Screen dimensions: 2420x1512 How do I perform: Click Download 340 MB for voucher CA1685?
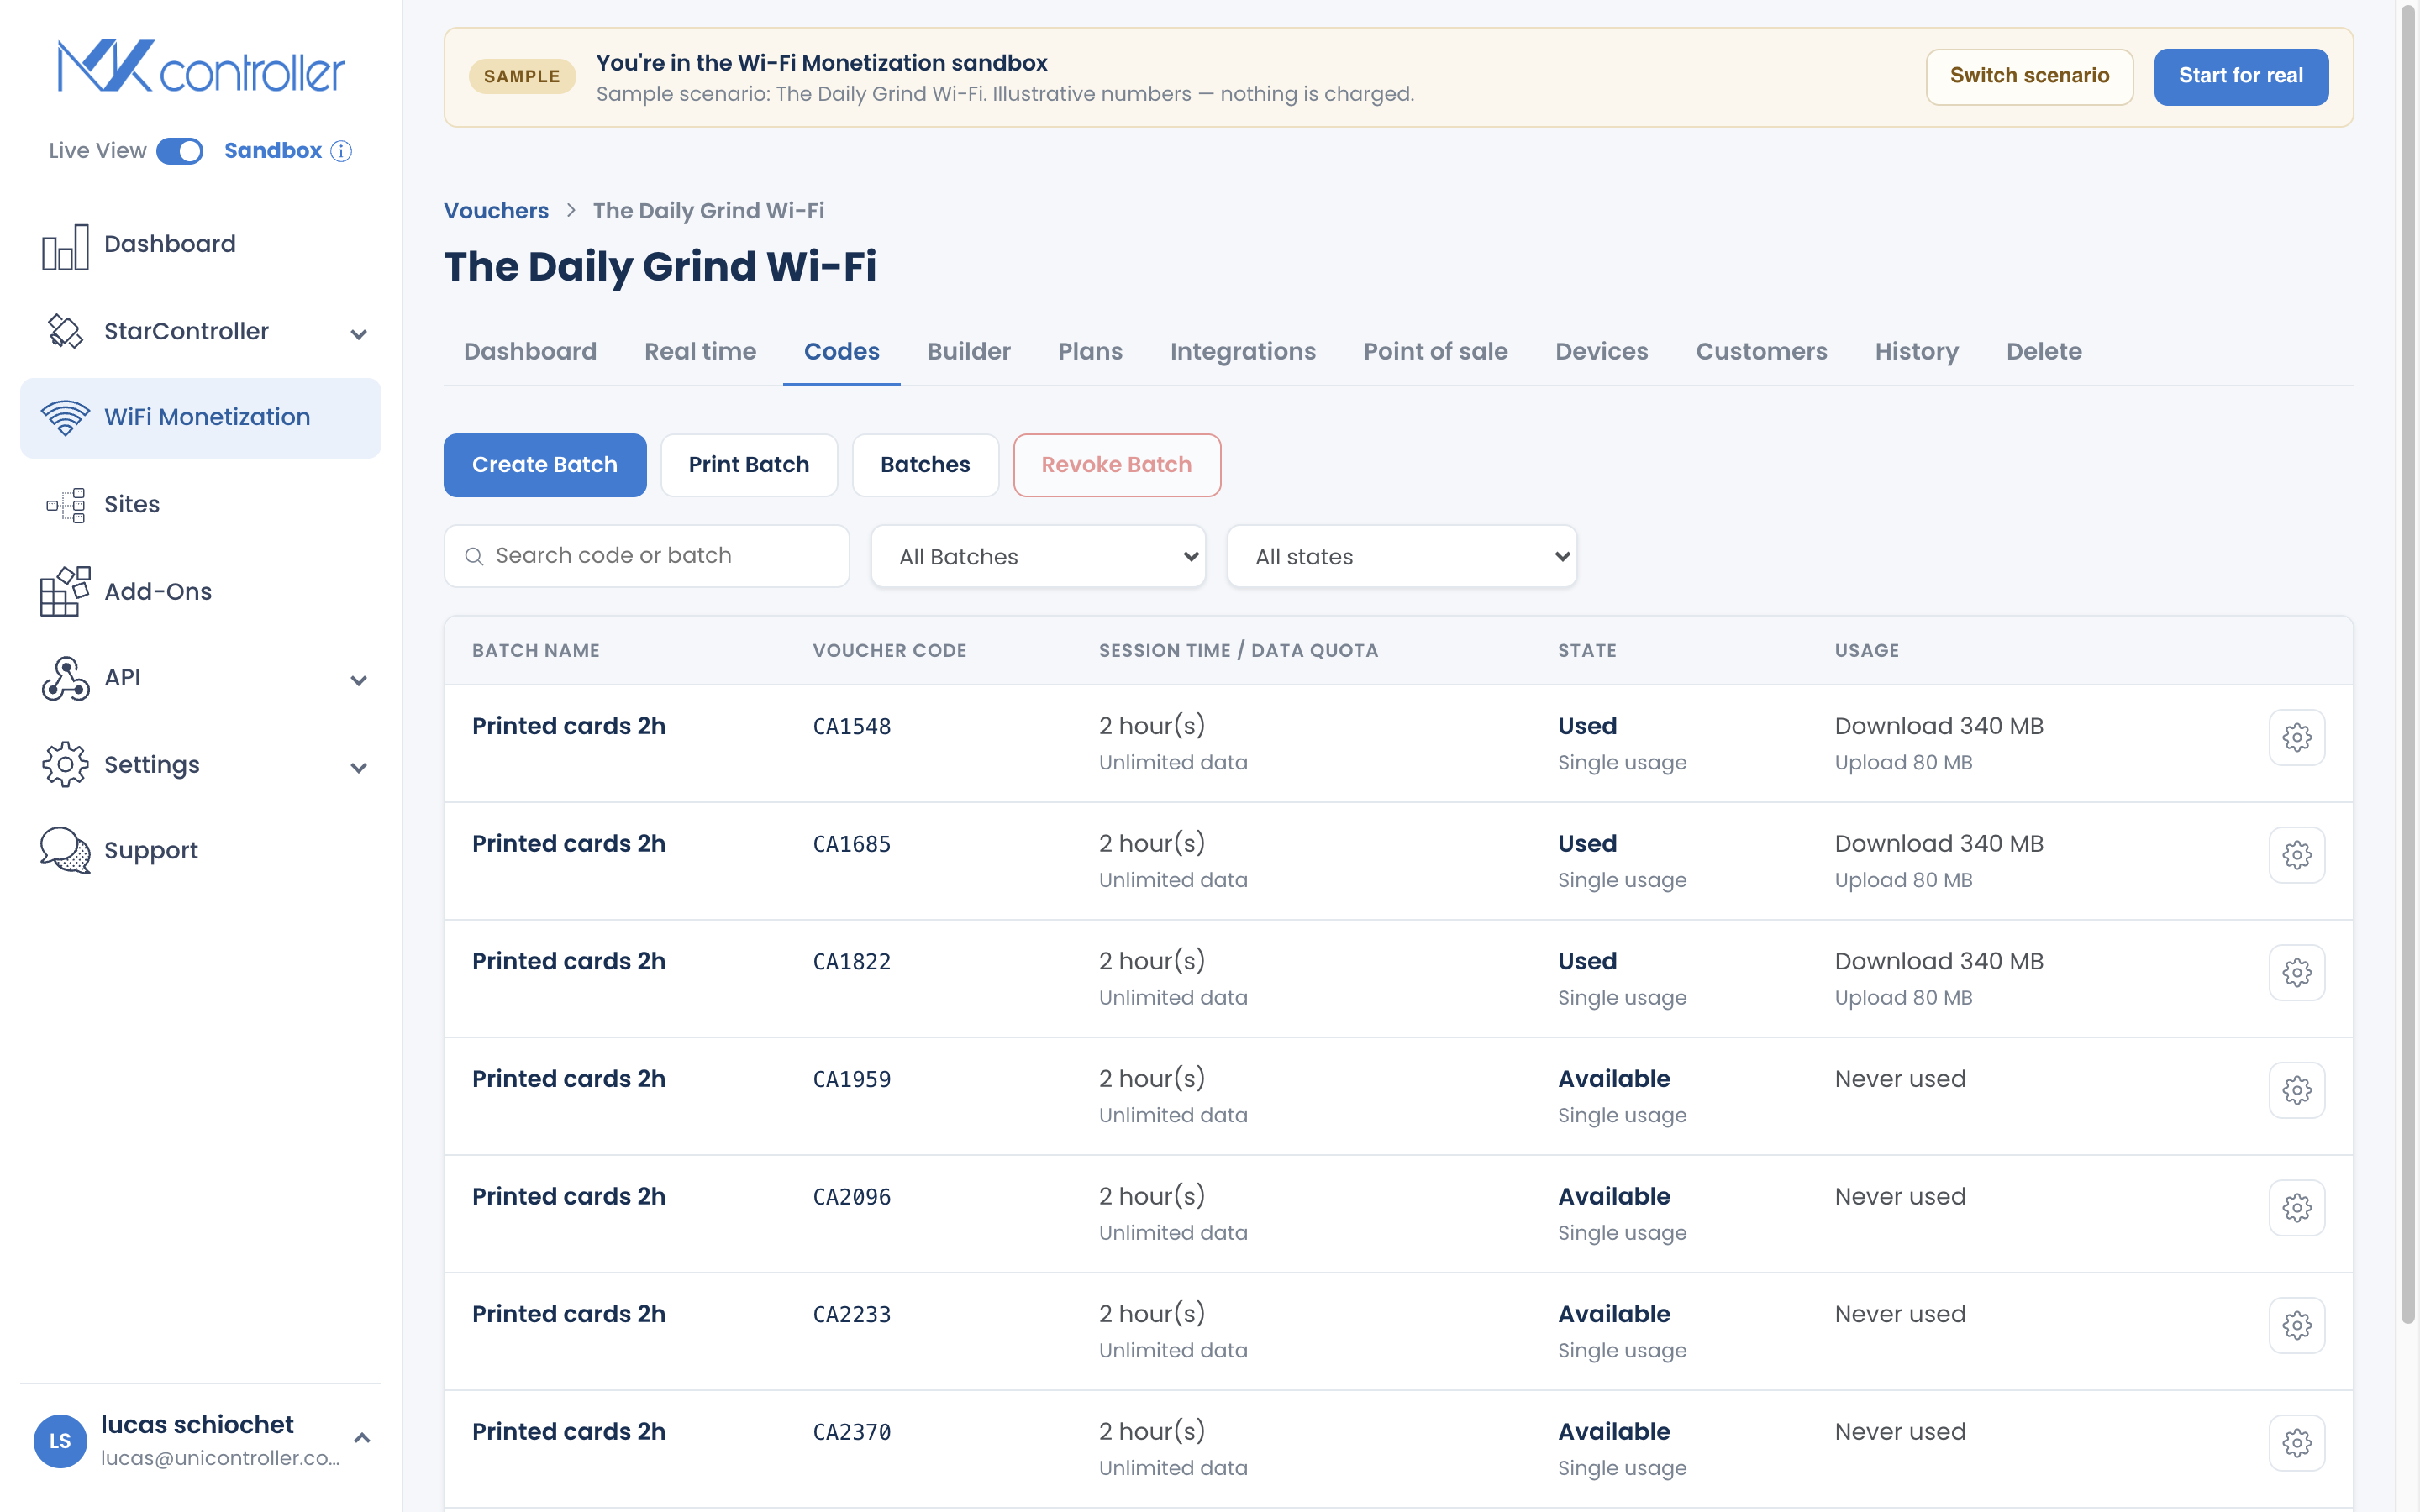(1938, 844)
